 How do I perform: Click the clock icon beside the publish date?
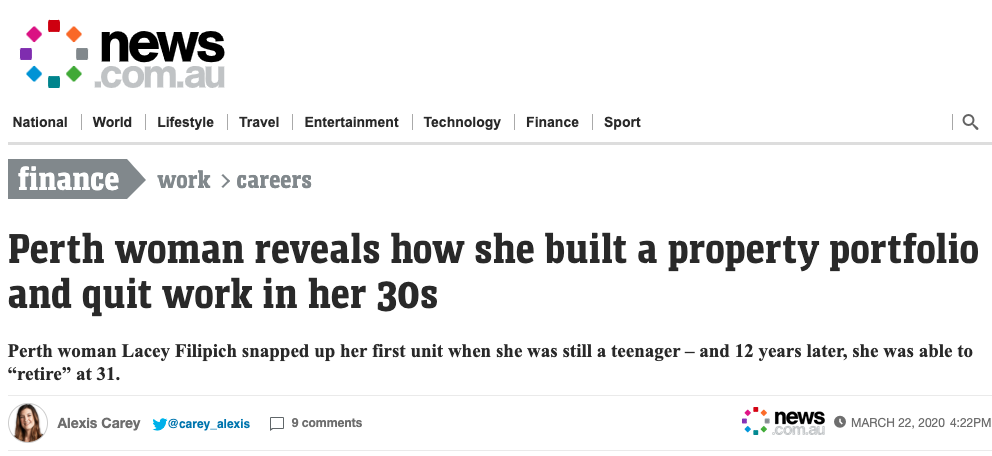840,422
